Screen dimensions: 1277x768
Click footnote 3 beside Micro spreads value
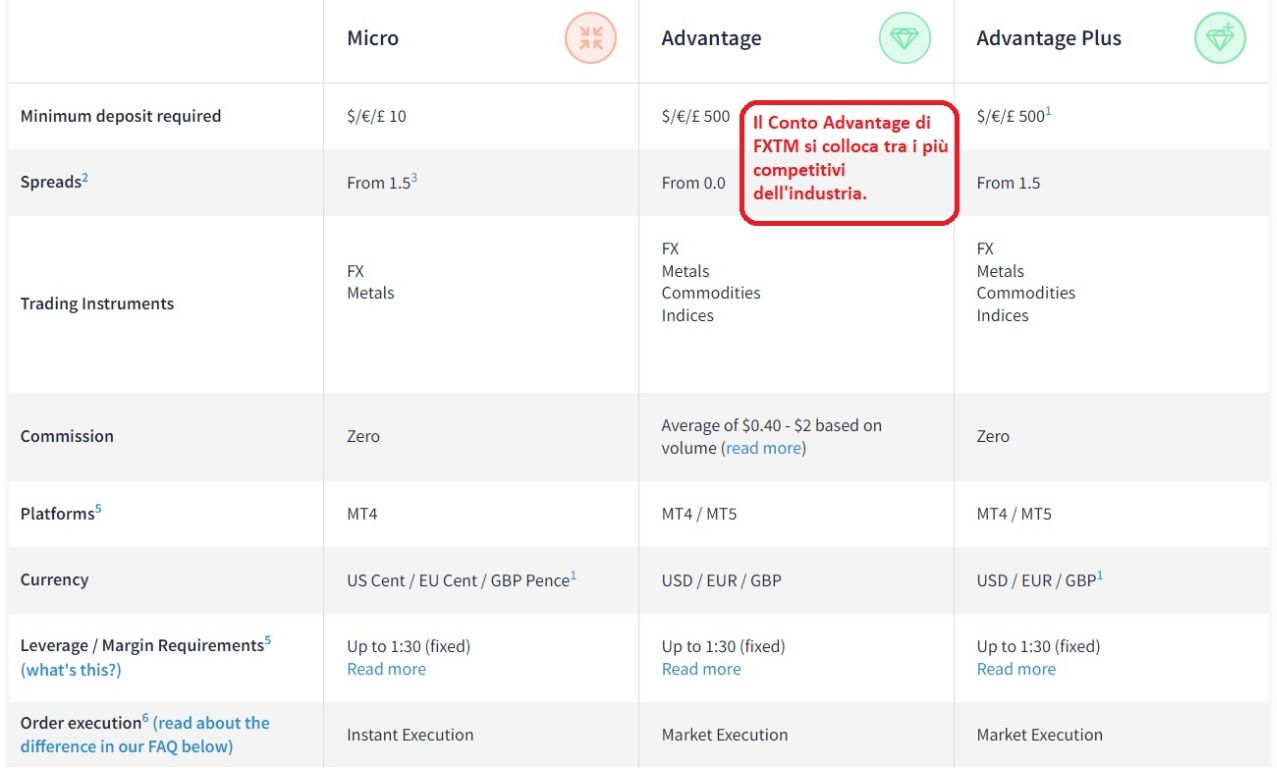[414, 178]
